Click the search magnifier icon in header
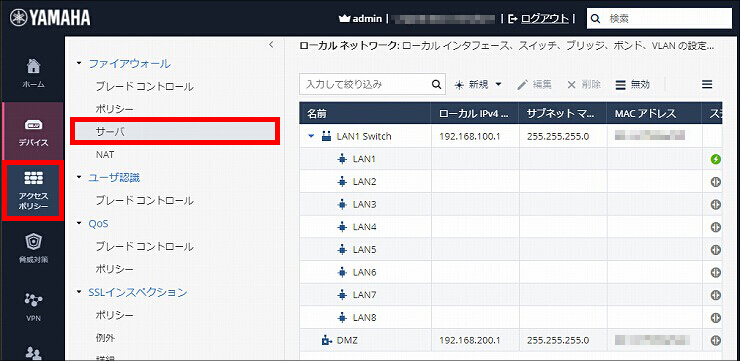This screenshot has width=740, height=361. pyautogui.click(x=596, y=19)
